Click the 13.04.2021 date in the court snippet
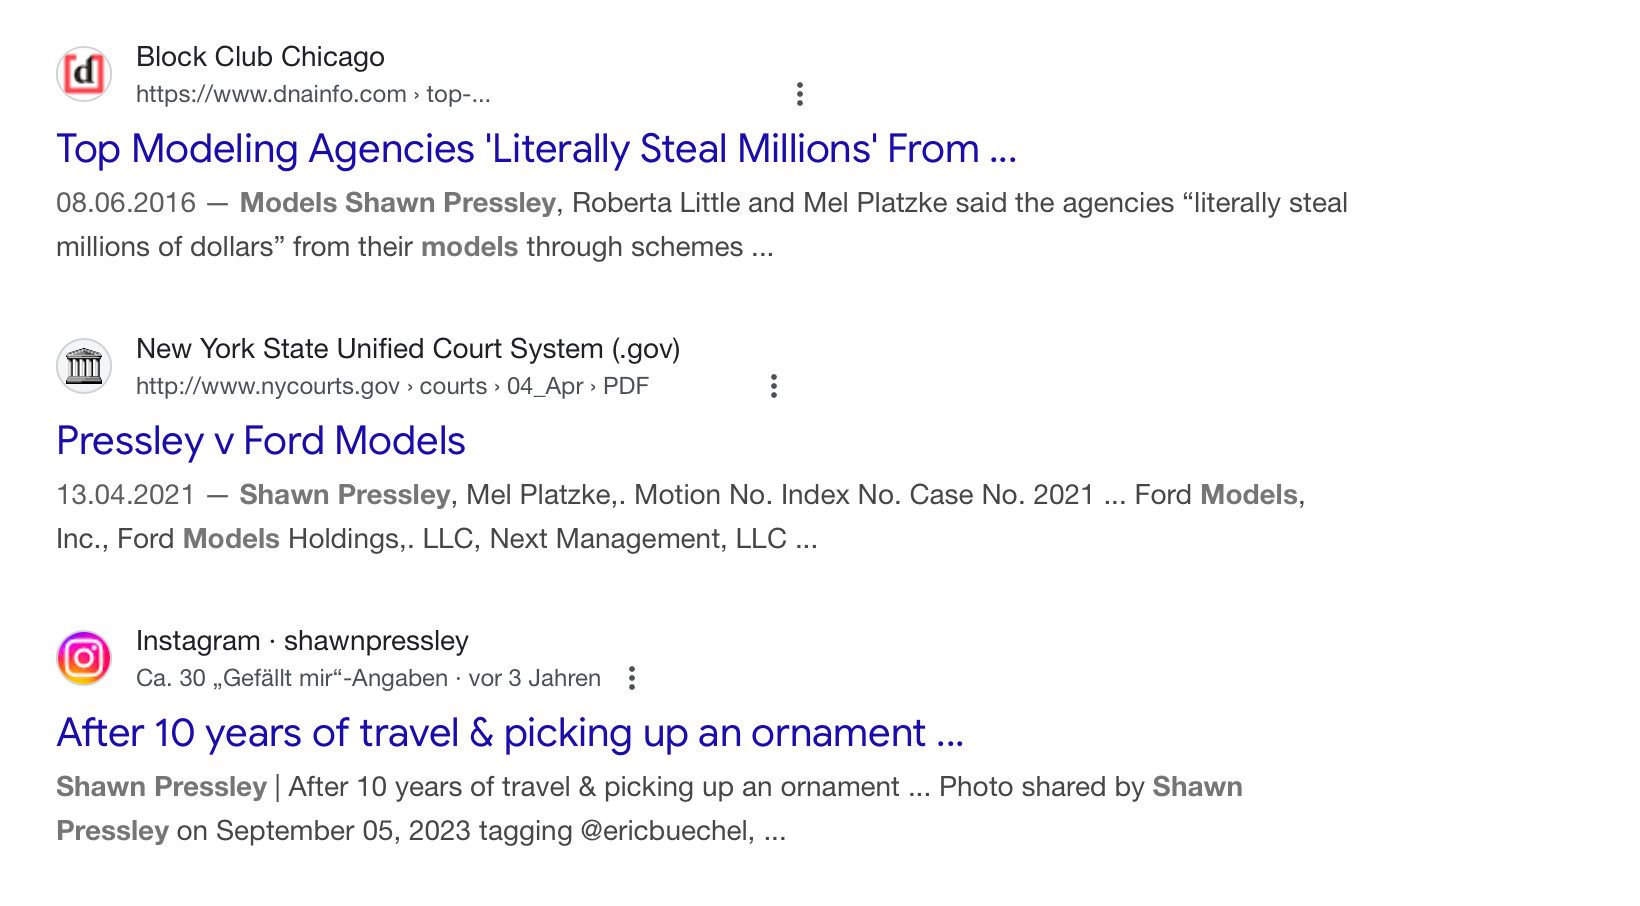1640x906 pixels. click(x=125, y=495)
